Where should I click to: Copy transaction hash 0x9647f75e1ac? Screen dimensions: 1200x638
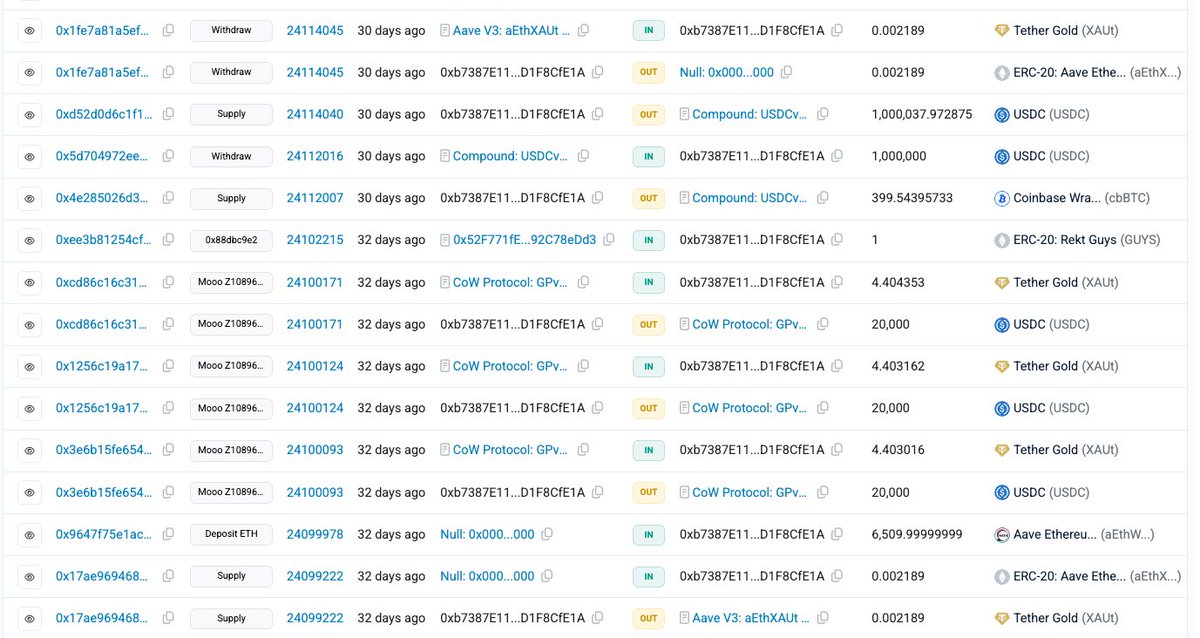[168, 535]
